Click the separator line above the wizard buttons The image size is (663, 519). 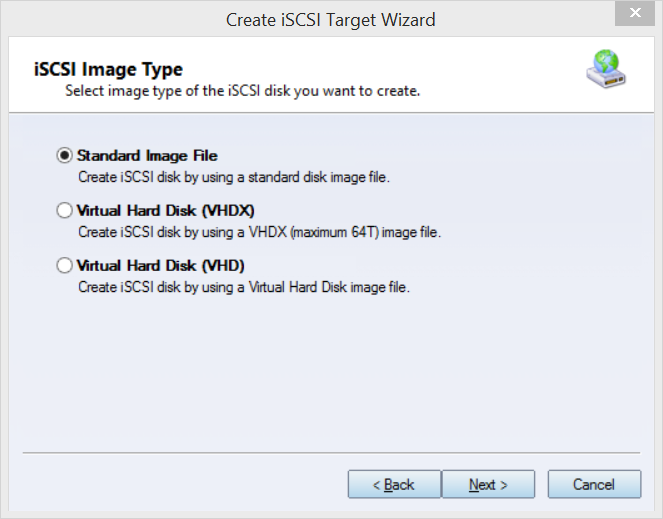(x=332, y=453)
